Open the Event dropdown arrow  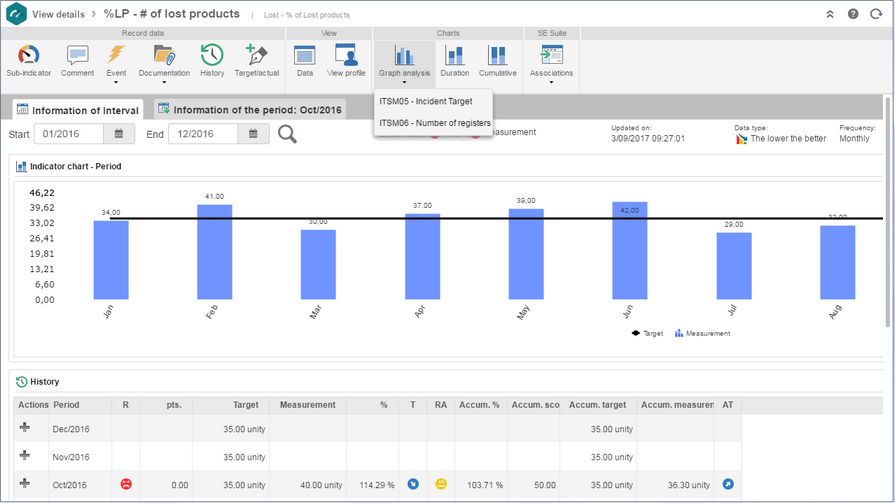116,83
